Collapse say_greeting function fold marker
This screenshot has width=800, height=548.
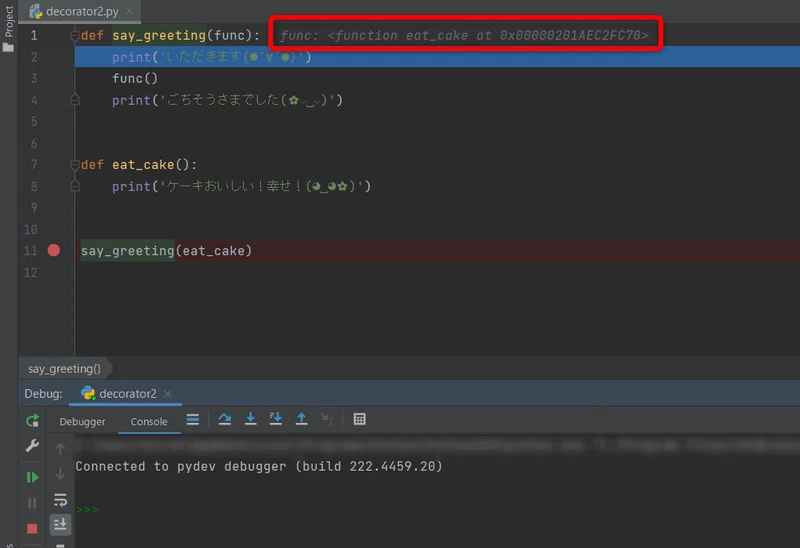click(x=74, y=36)
